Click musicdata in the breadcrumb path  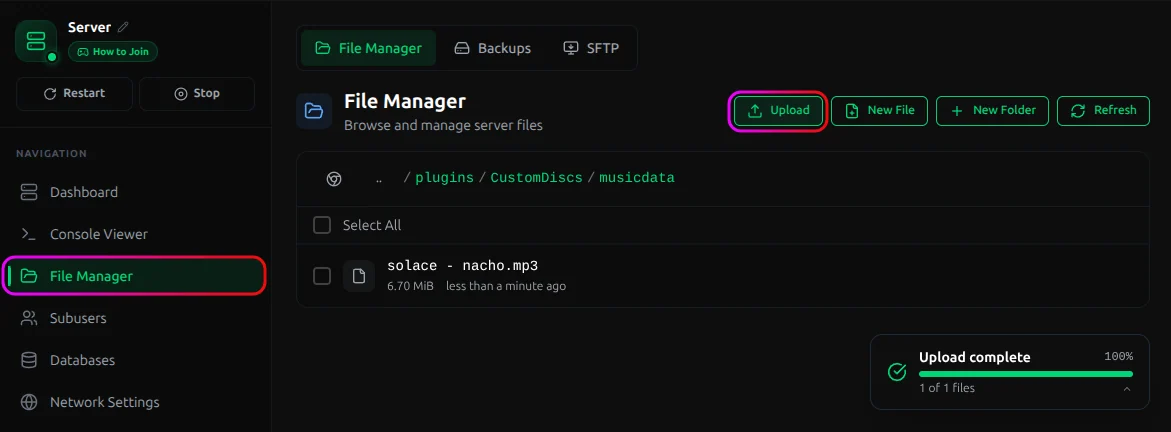pos(636,179)
